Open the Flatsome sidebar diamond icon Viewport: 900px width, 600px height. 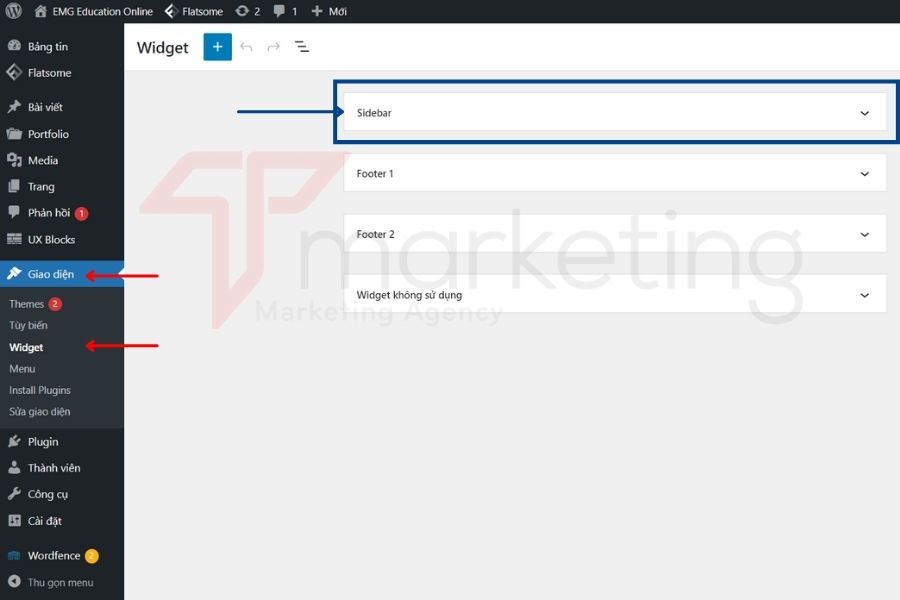tap(14, 72)
